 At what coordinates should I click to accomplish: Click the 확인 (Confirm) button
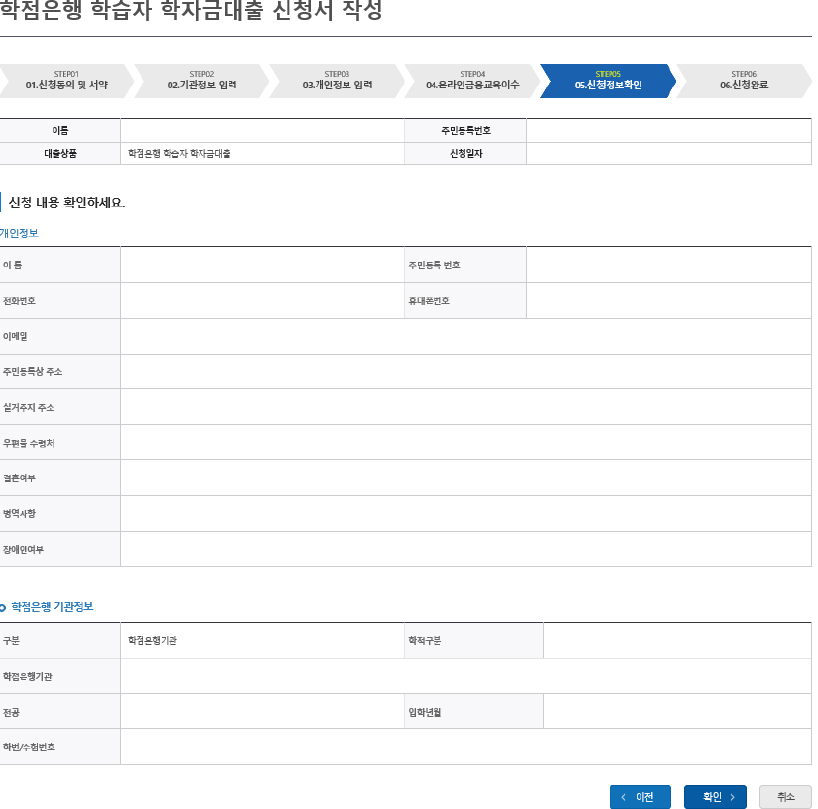pyautogui.click(x=714, y=797)
